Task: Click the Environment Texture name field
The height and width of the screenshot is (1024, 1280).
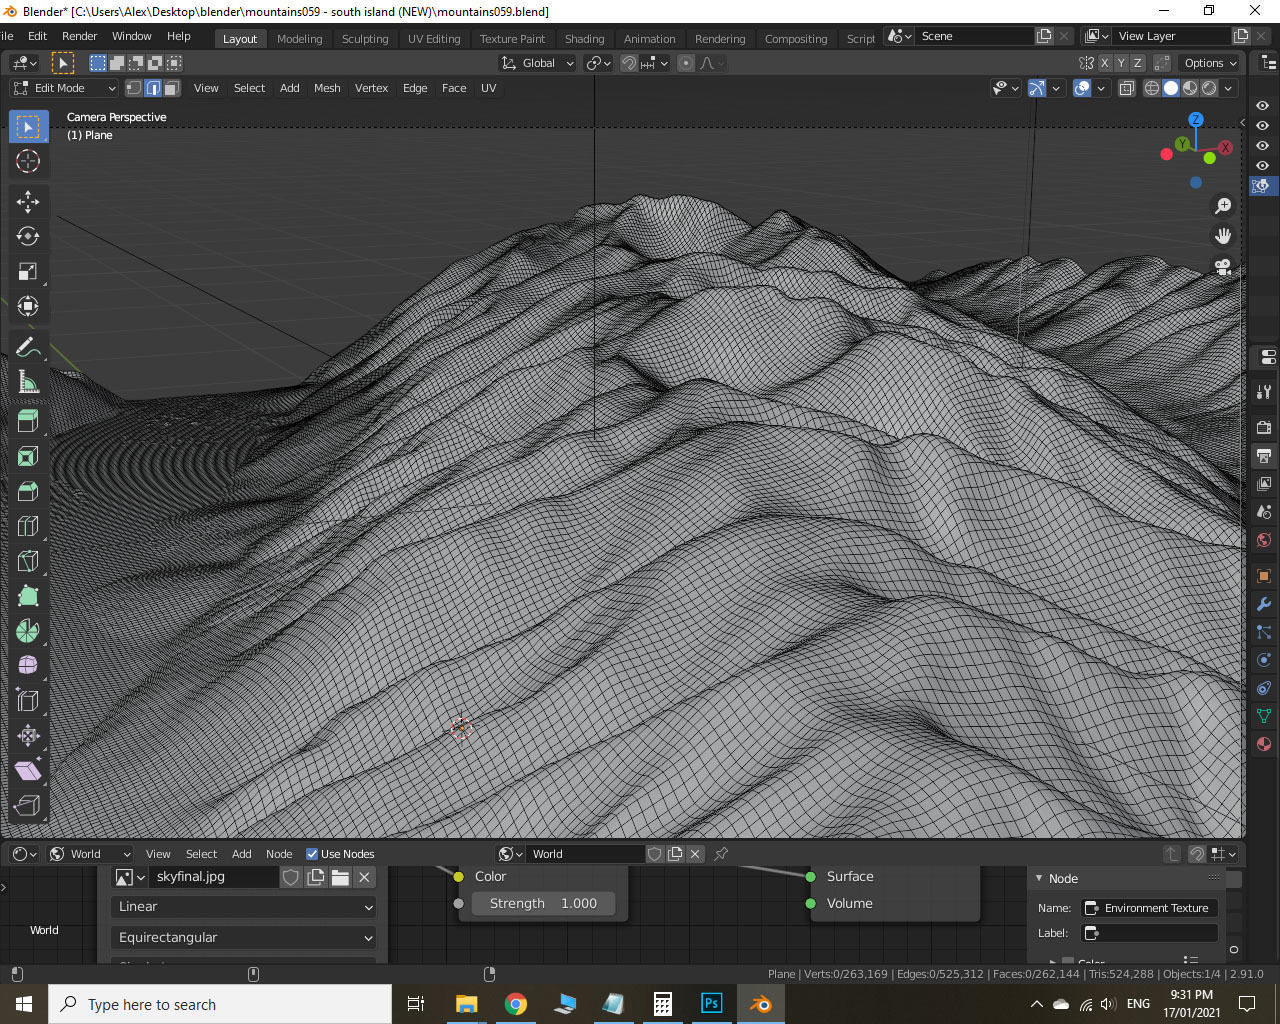Action: click(1150, 908)
